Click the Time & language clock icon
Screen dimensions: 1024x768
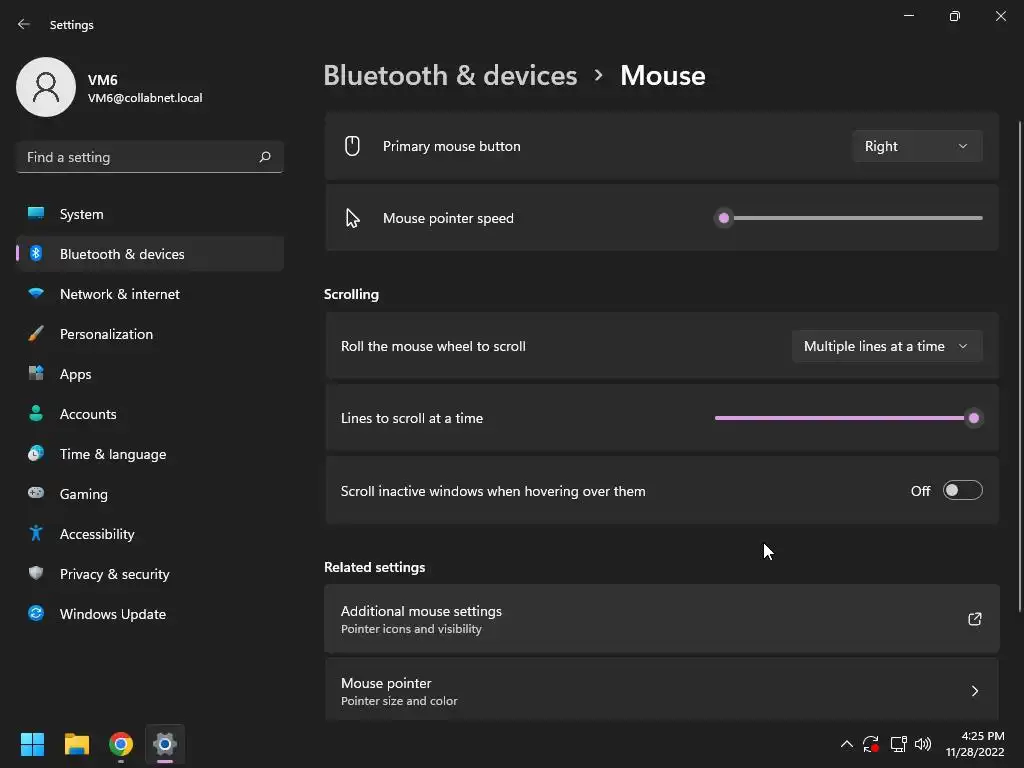36,453
